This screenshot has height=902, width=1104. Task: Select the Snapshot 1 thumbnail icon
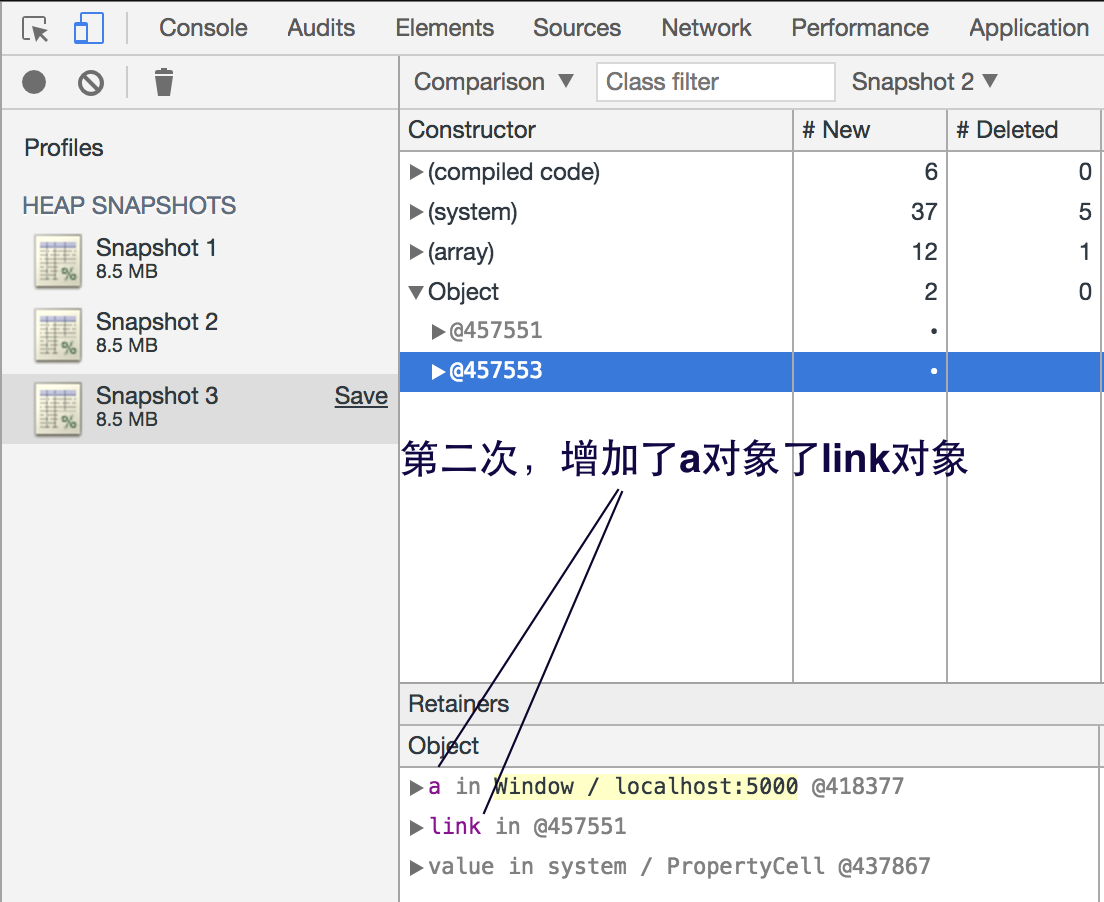click(x=57, y=260)
